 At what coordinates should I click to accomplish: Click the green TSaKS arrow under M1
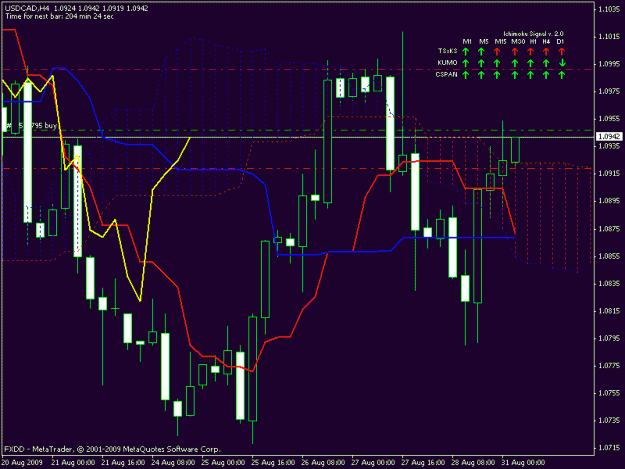coord(465,51)
